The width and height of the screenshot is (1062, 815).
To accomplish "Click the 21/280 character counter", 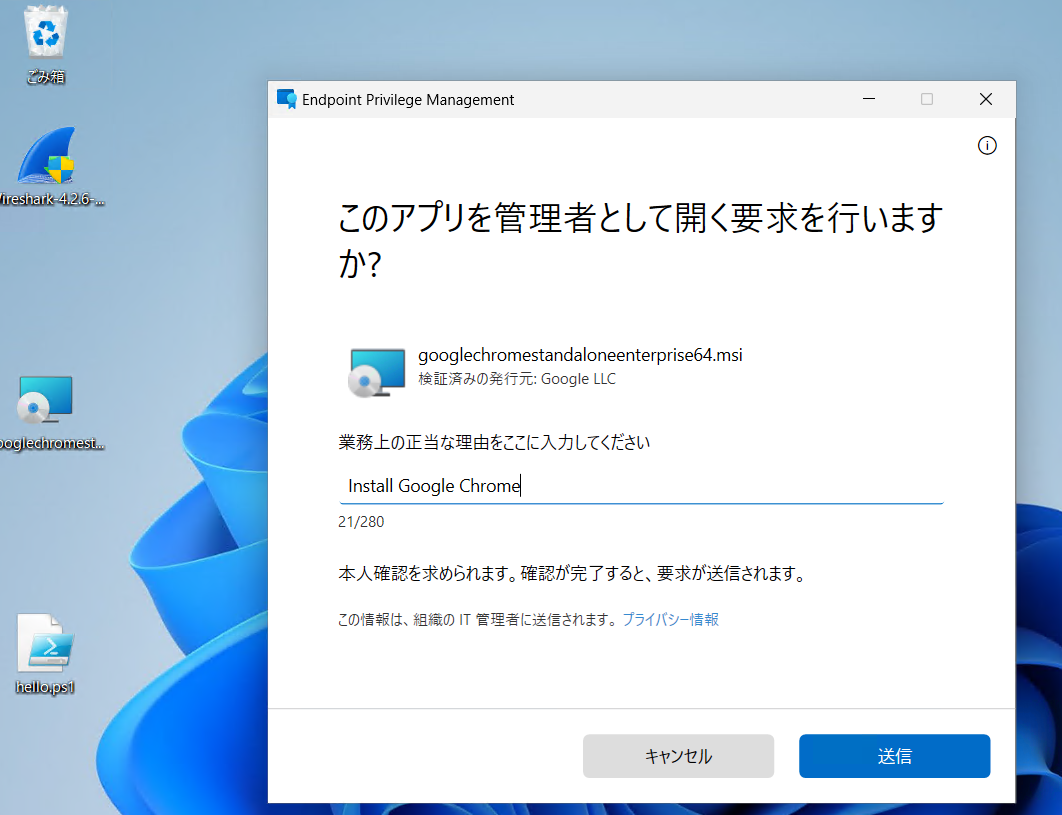I will coord(361,522).
